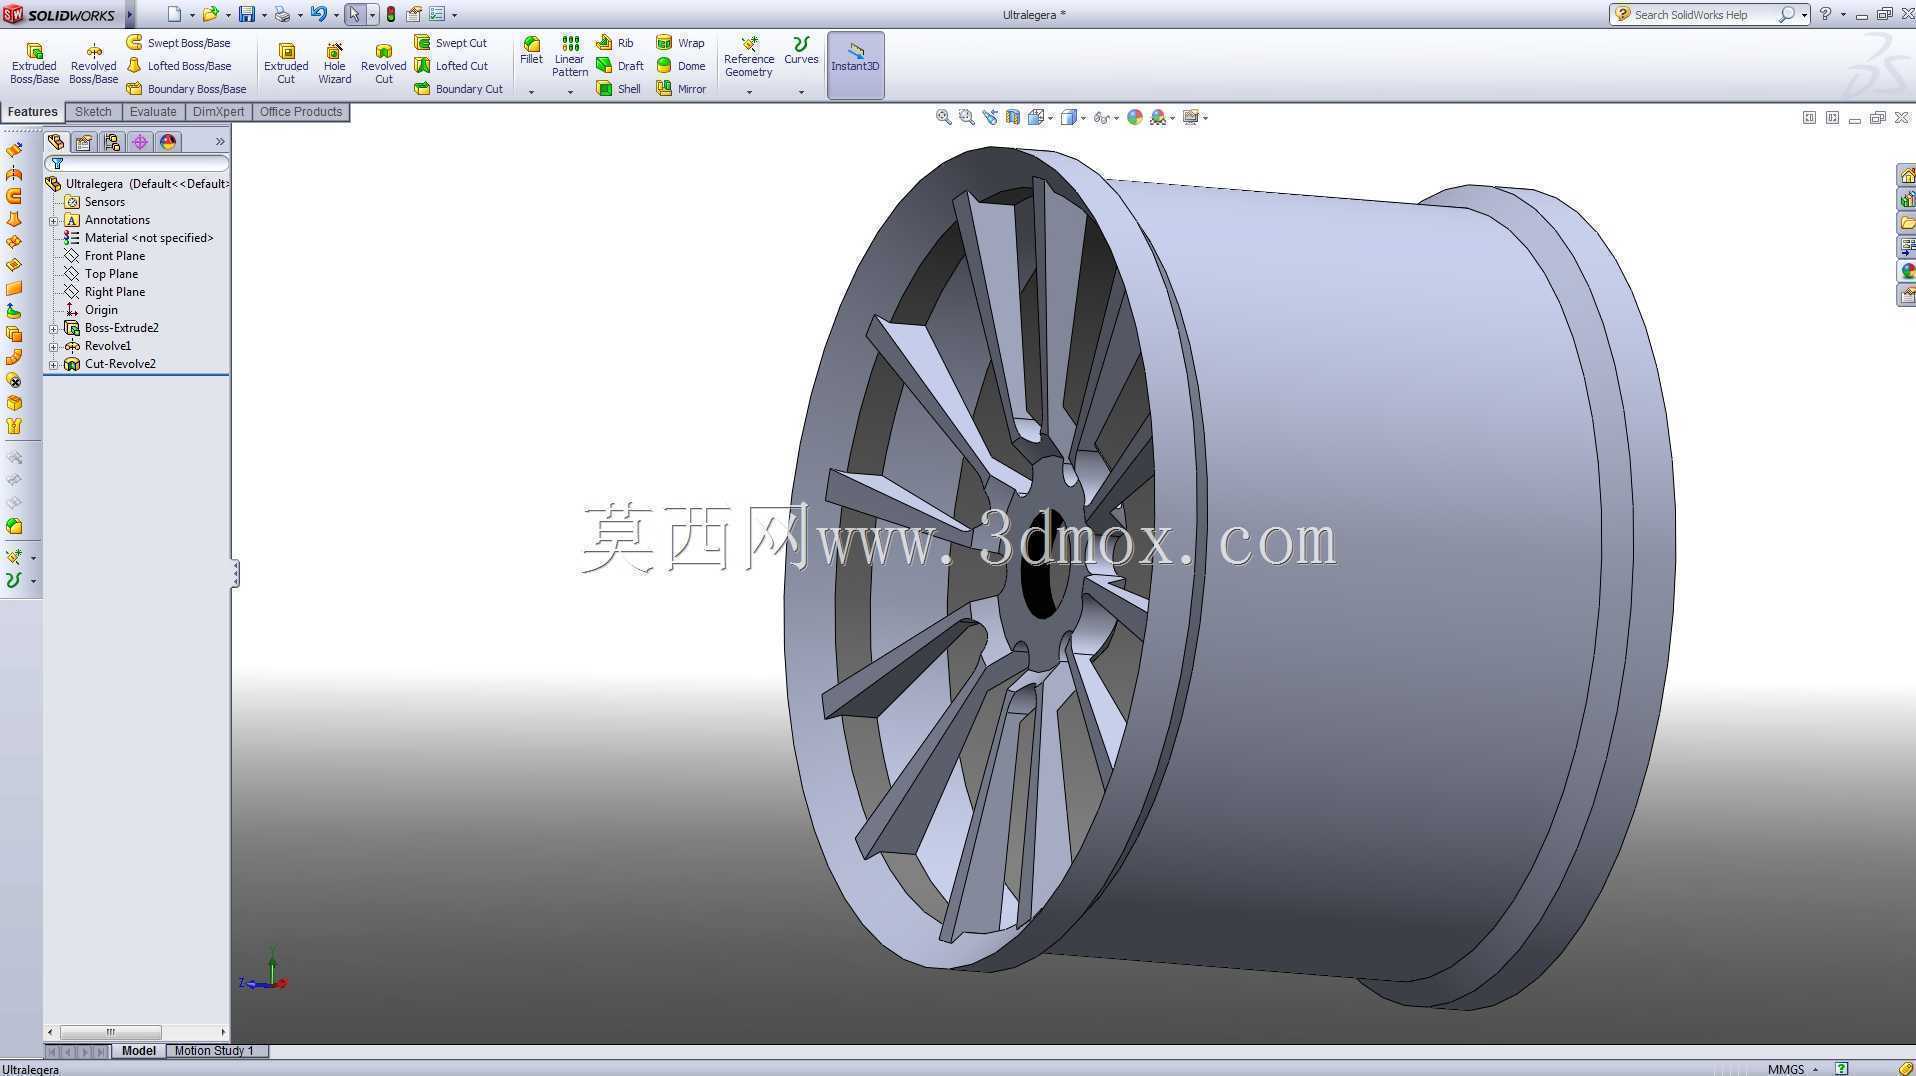Open the Motion Study 1 tab
The width and height of the screenshot is (1916, 1076).
click(214, 1051)
